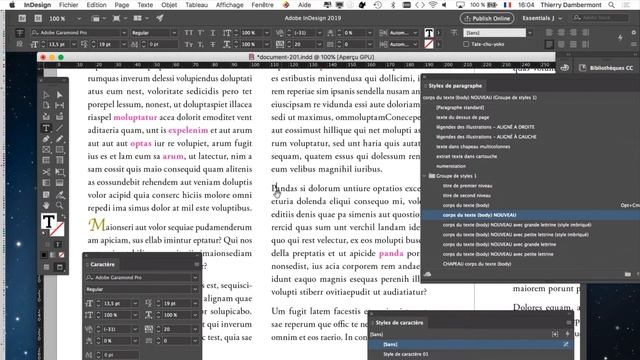
Task: Open the [Sans] character style dropdown
Action: click(x=530, y=33)
